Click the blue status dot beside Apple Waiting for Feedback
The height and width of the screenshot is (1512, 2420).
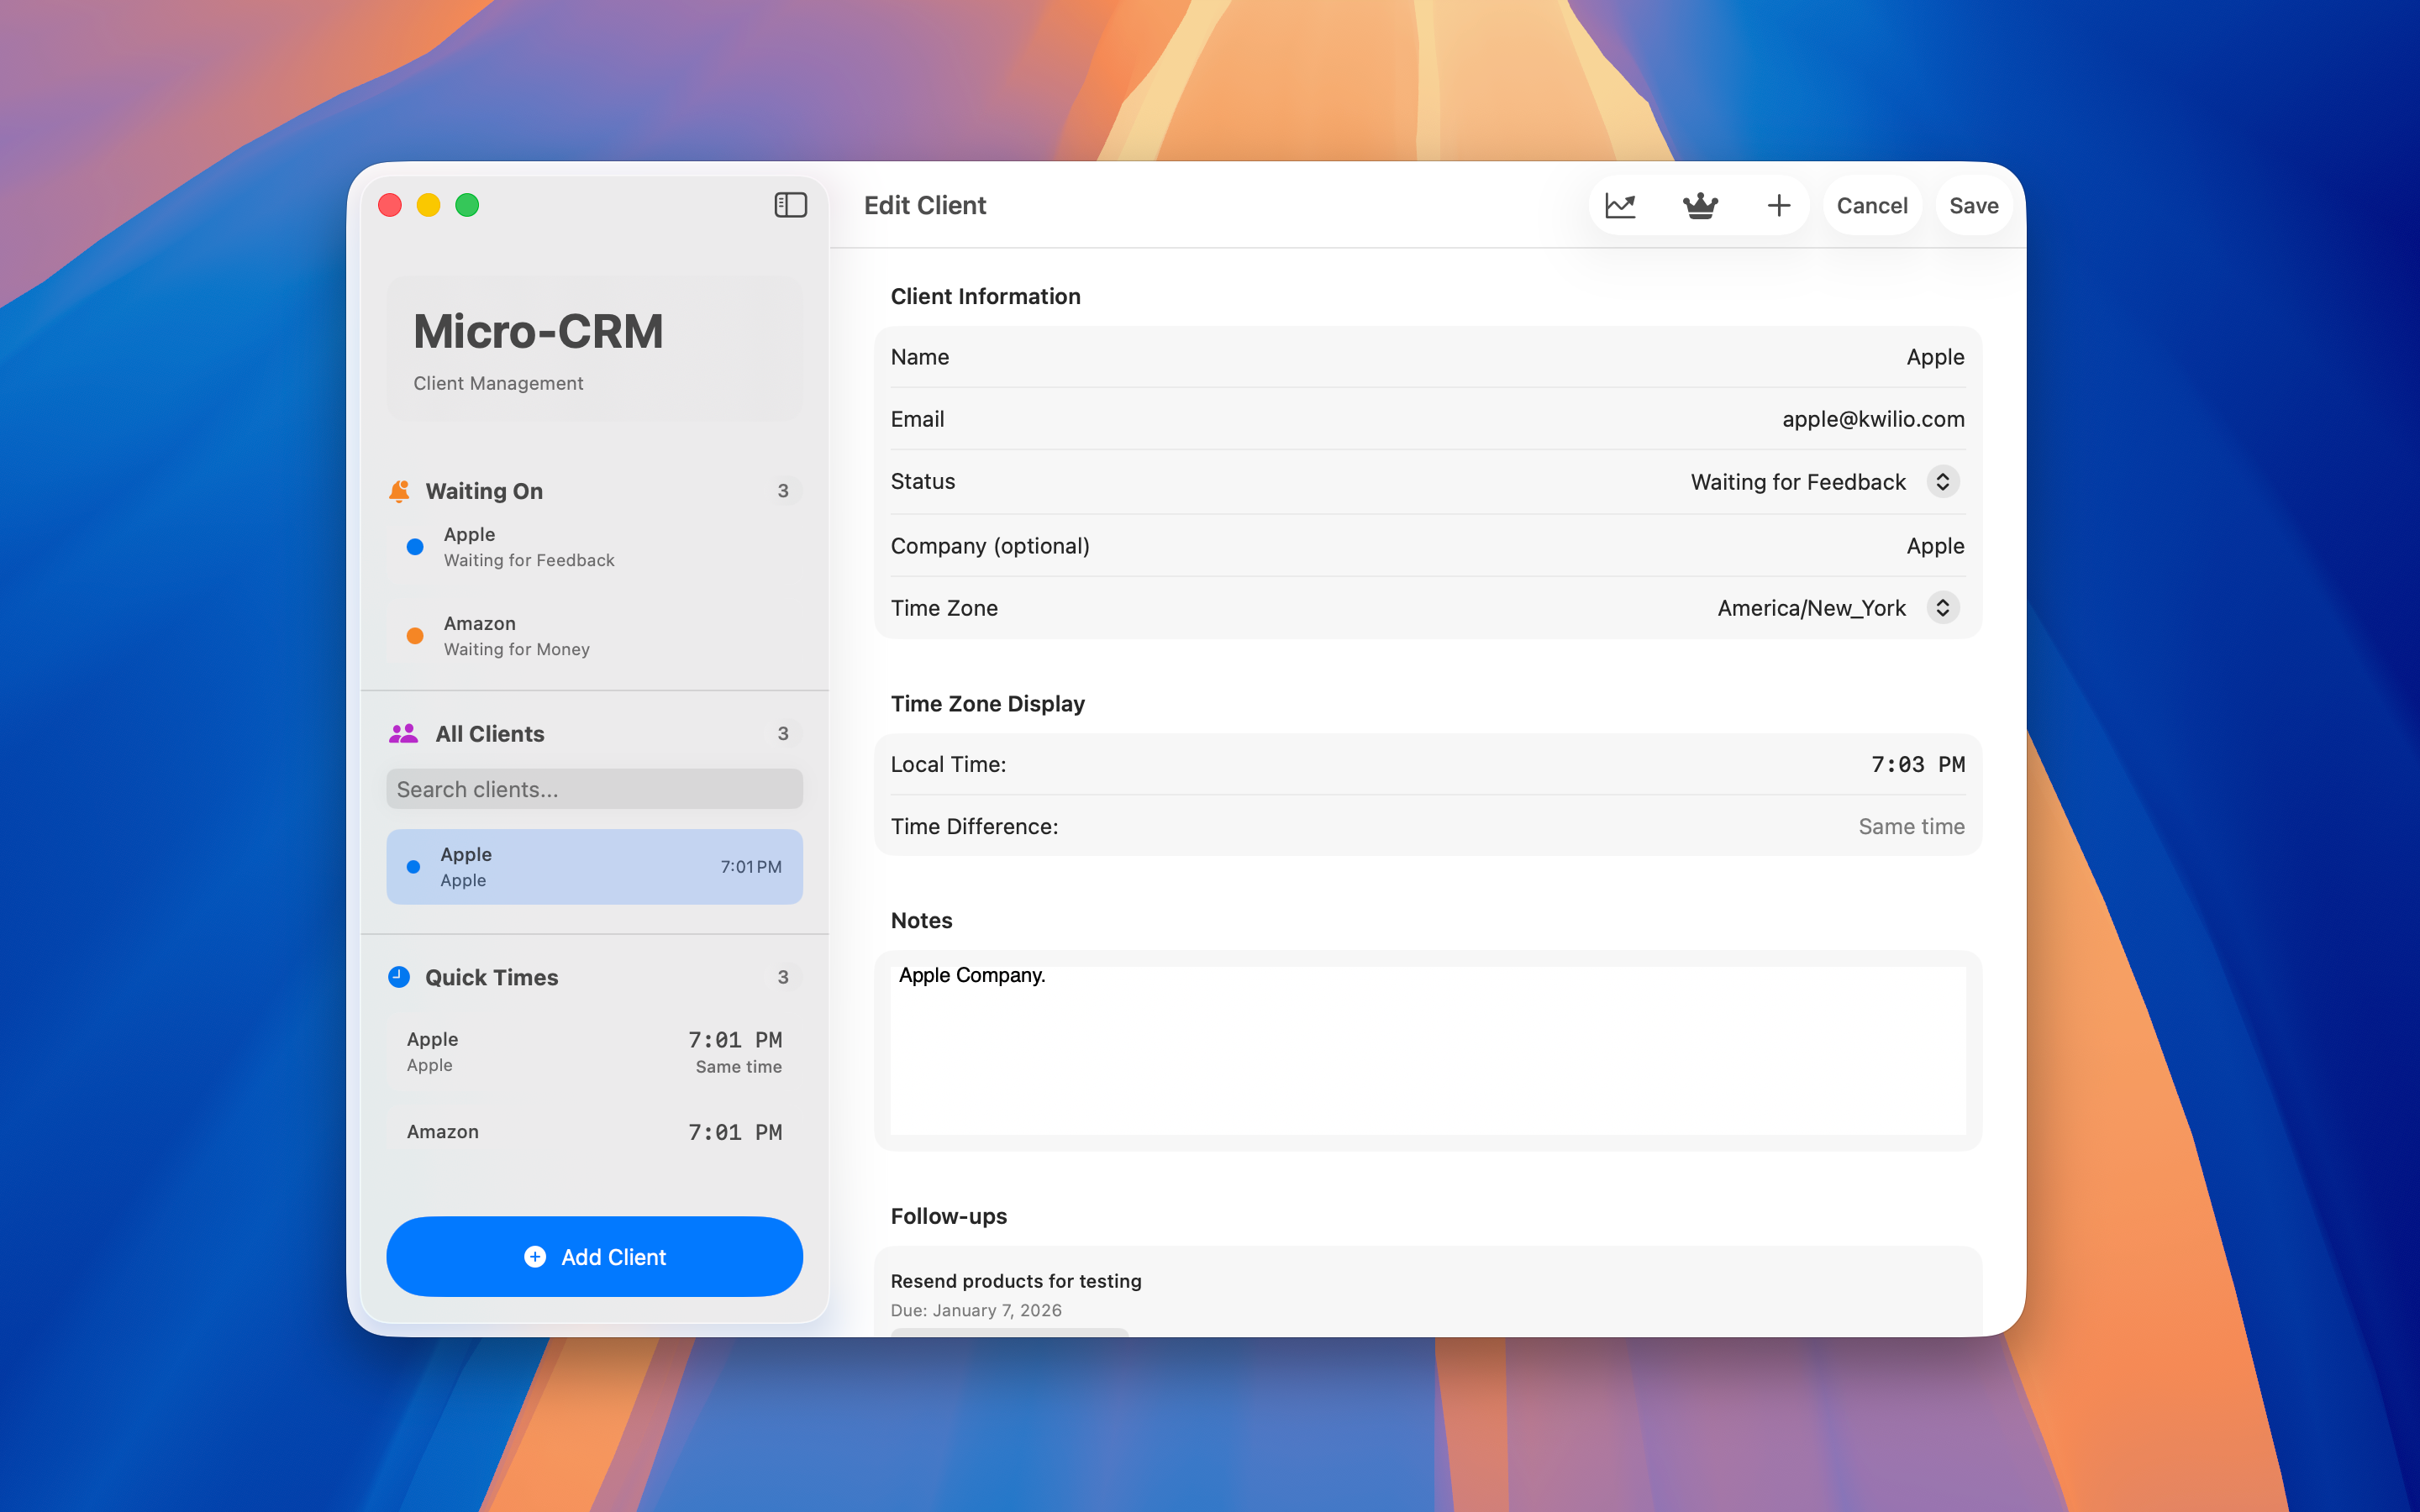coord(415,547)
